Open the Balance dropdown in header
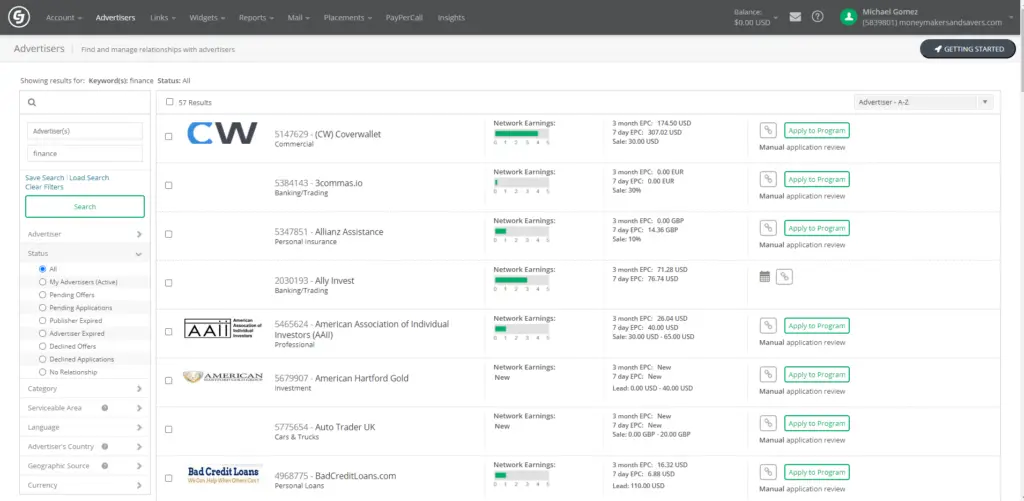The height and width of the screenshot is (501, 1024). click(756, 17)
